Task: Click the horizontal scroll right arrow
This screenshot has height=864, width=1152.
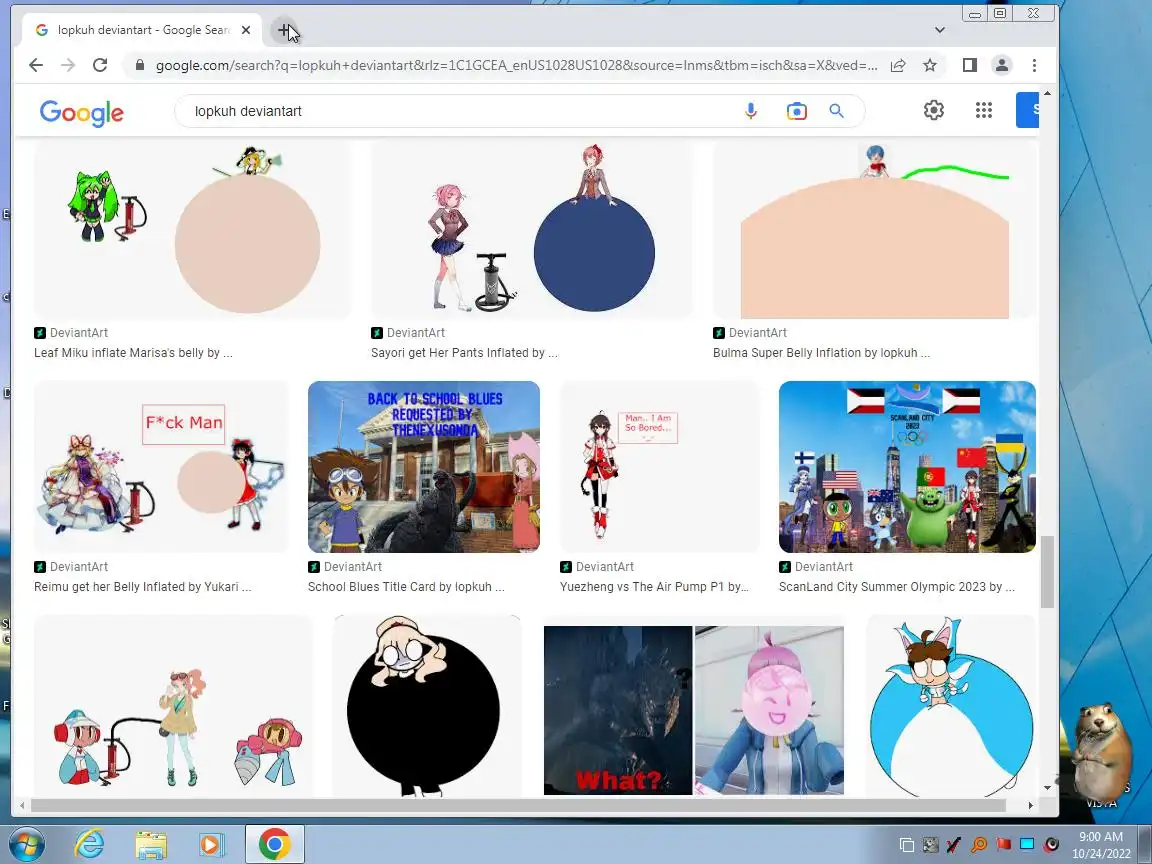Action: 1031,805
